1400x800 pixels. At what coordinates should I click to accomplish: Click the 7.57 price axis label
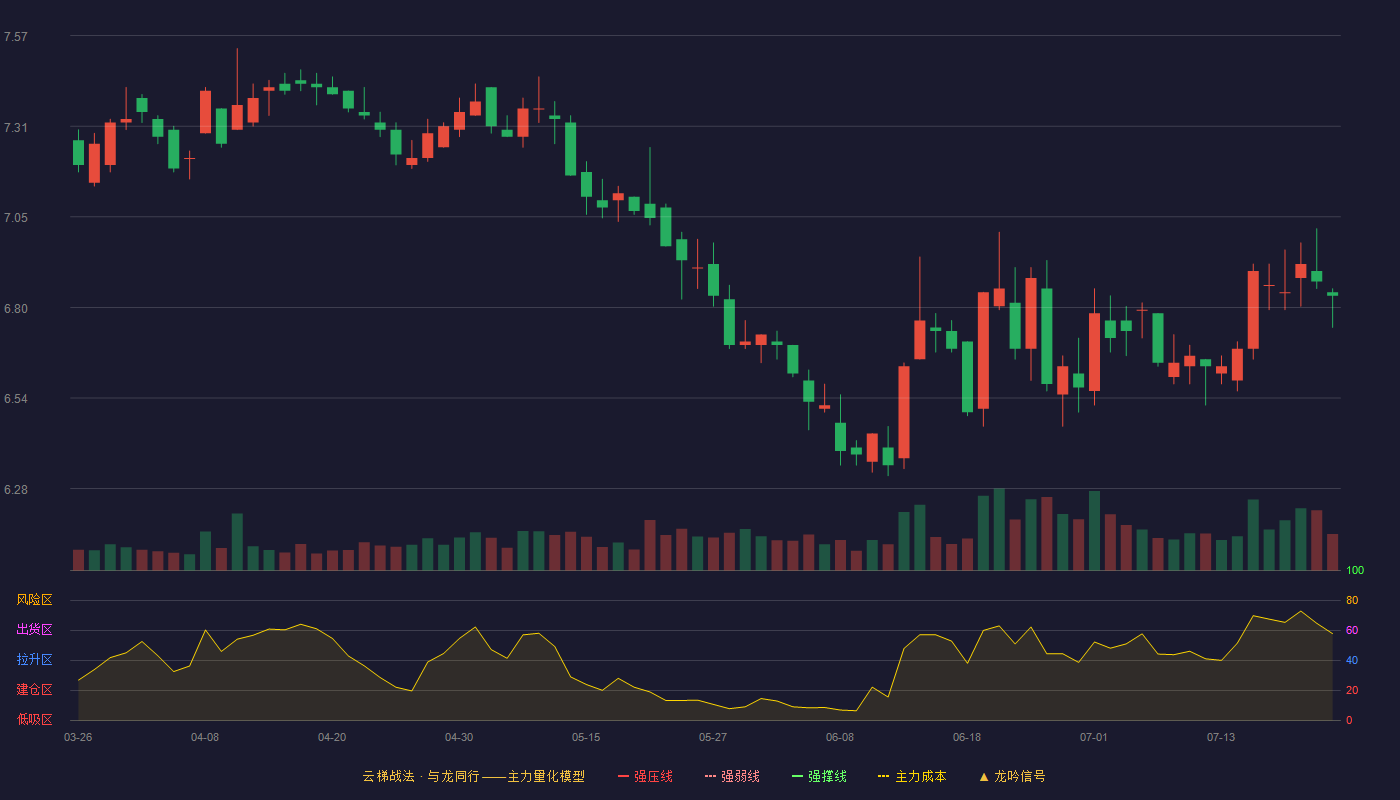coord(16,37)
